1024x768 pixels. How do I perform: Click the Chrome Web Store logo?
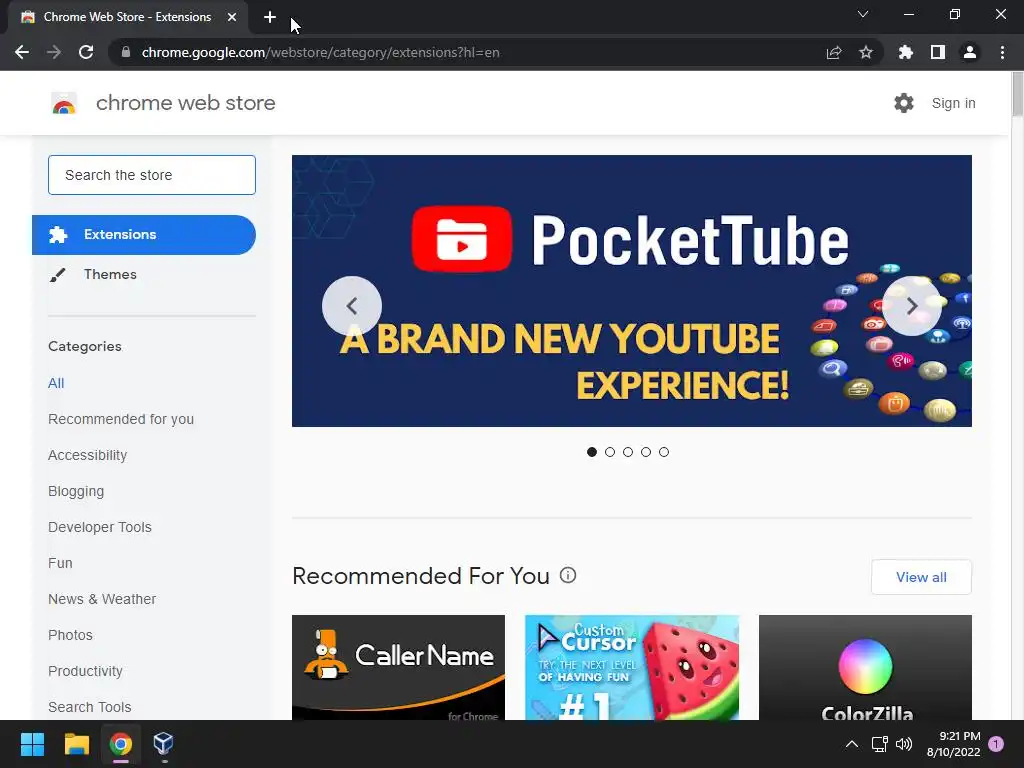pyautogui.click(x=64, y=103)
